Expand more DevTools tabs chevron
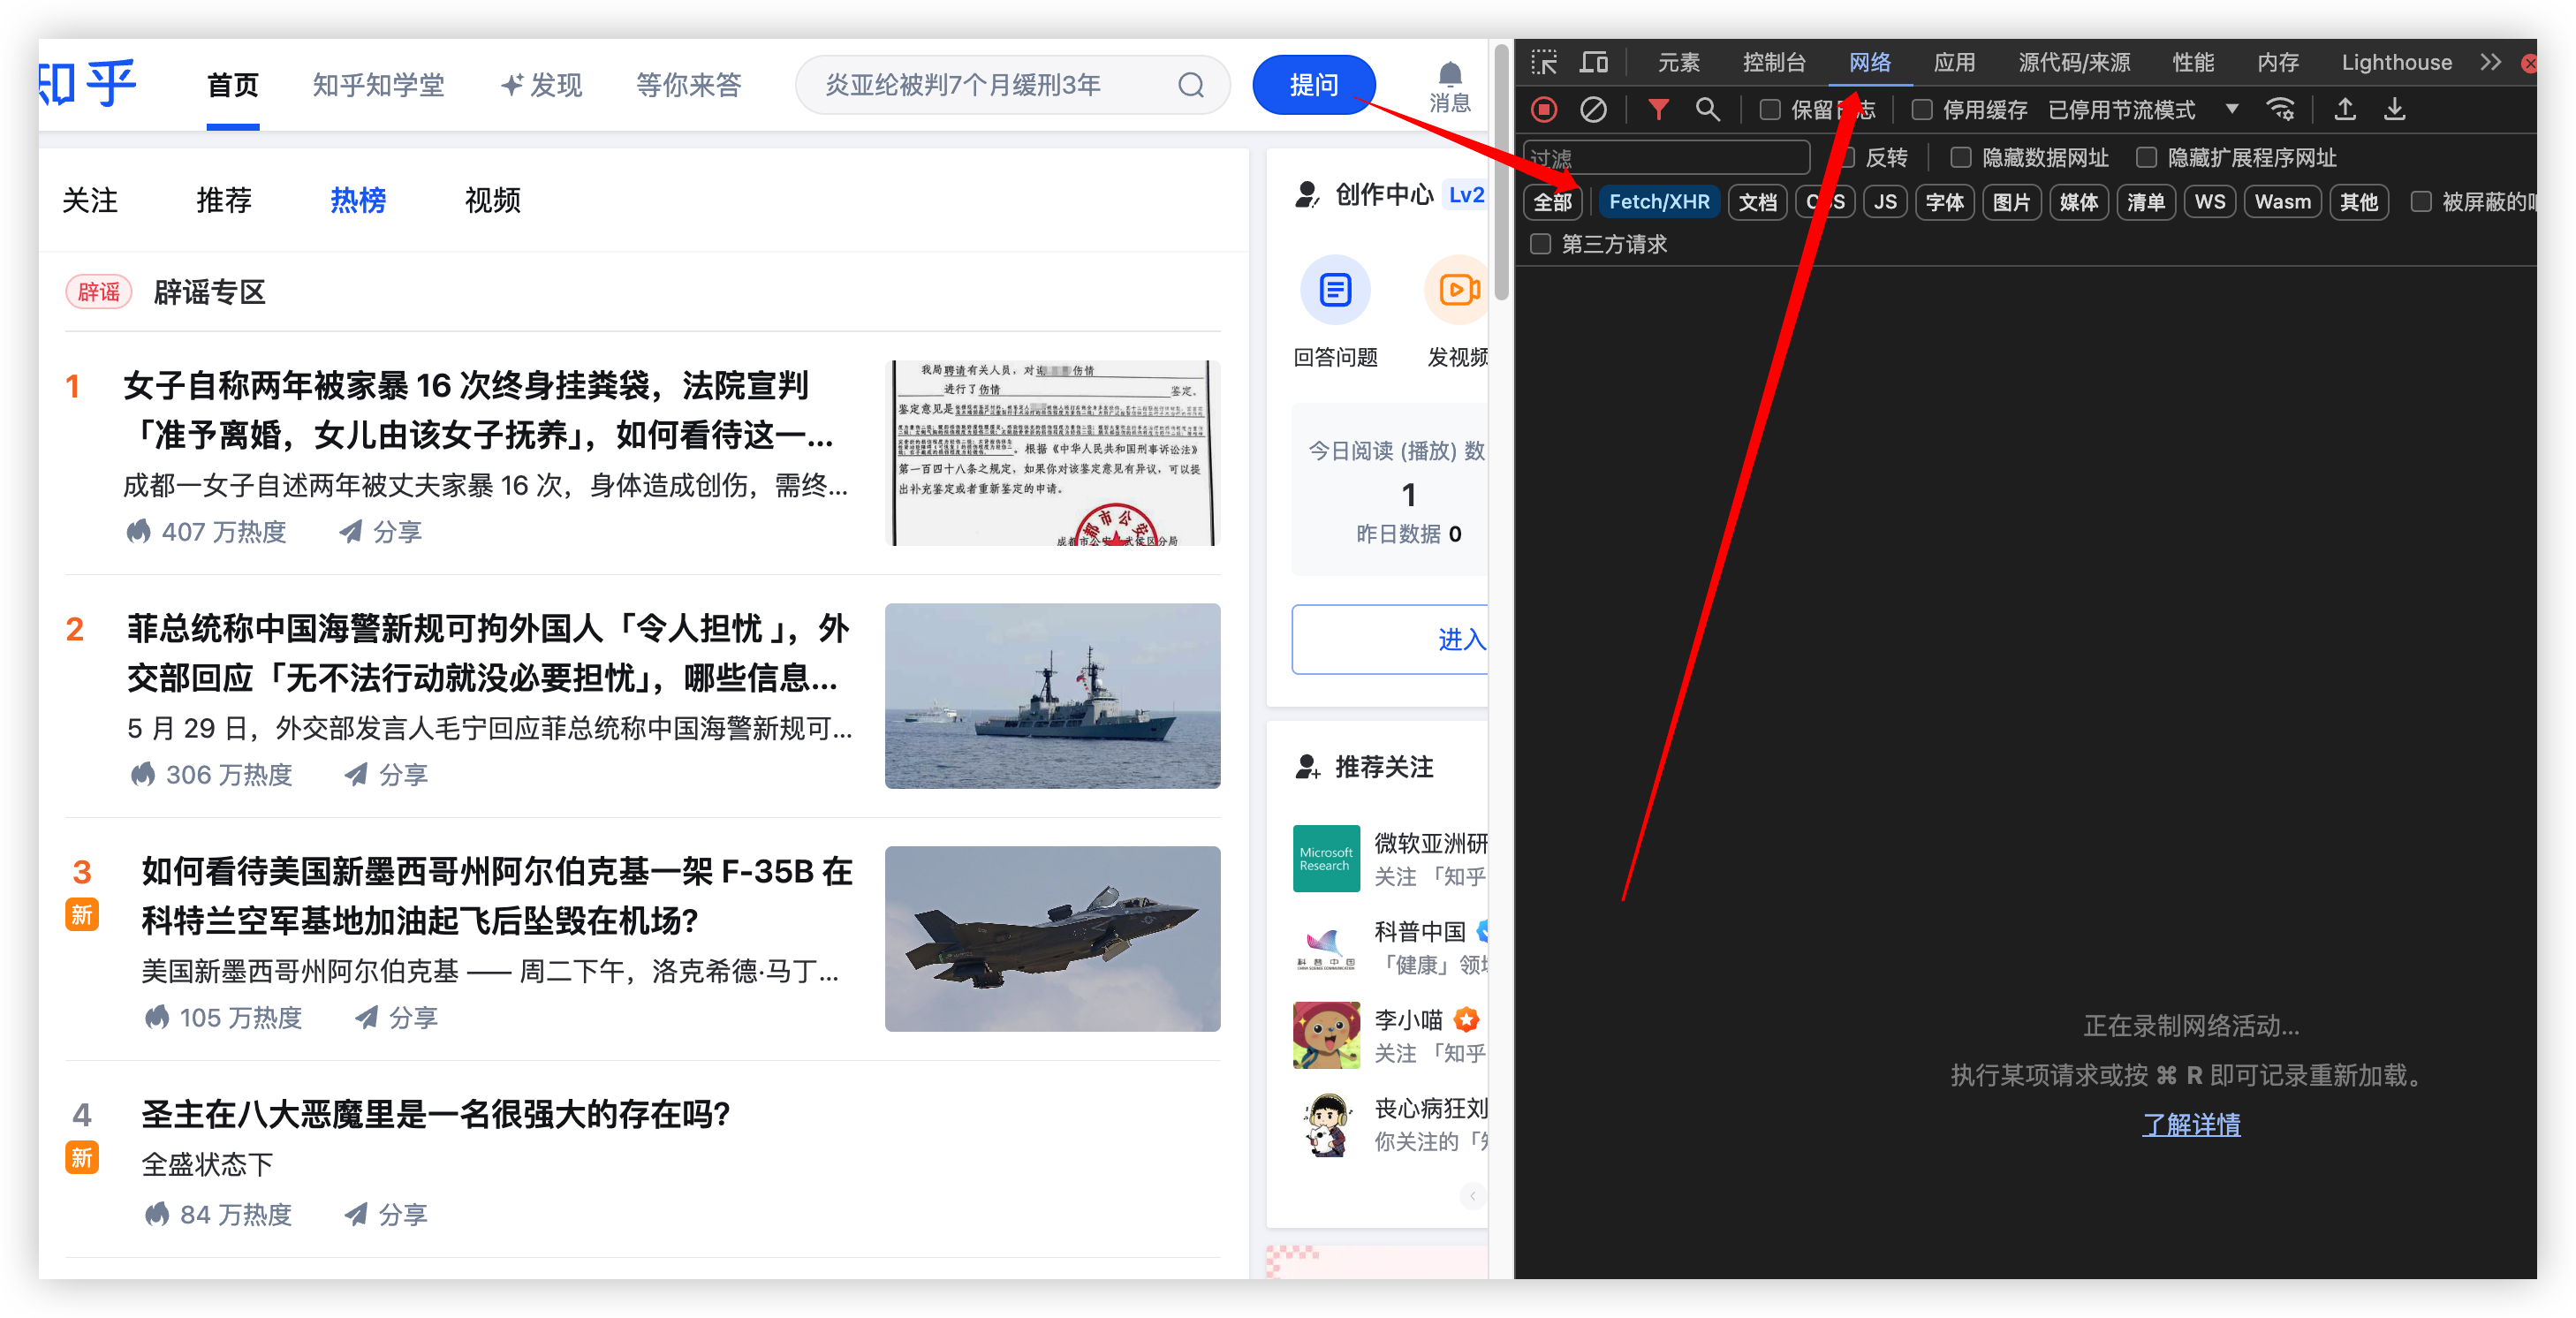 (x=2490, y=62)
